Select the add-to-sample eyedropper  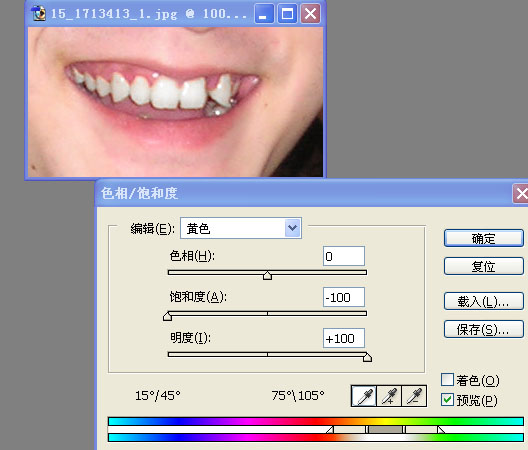pyautogui.click(x=389, y=396)
